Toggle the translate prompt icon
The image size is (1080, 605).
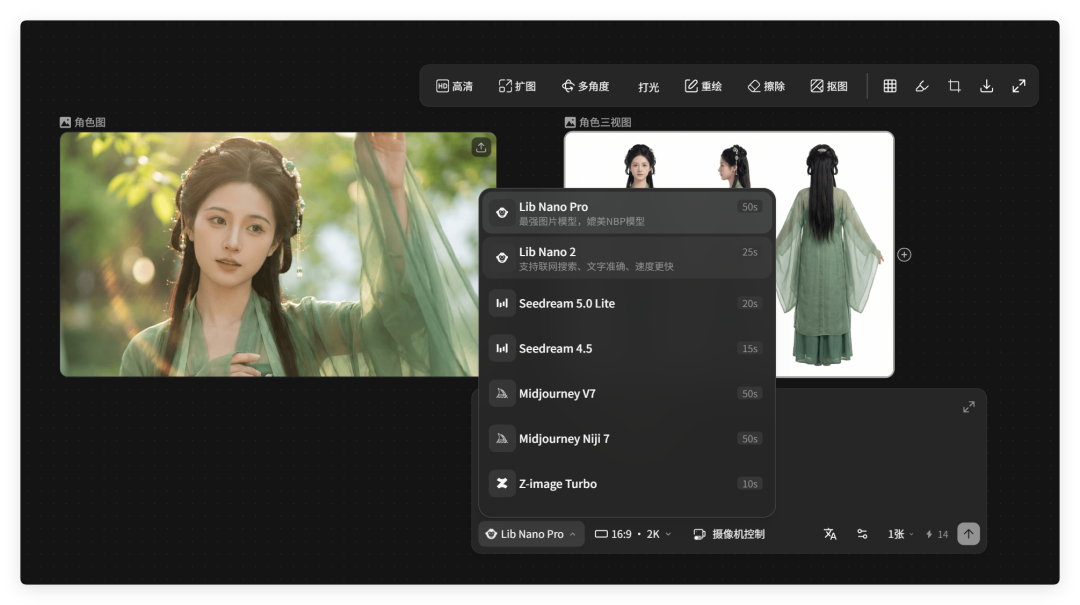830,534
